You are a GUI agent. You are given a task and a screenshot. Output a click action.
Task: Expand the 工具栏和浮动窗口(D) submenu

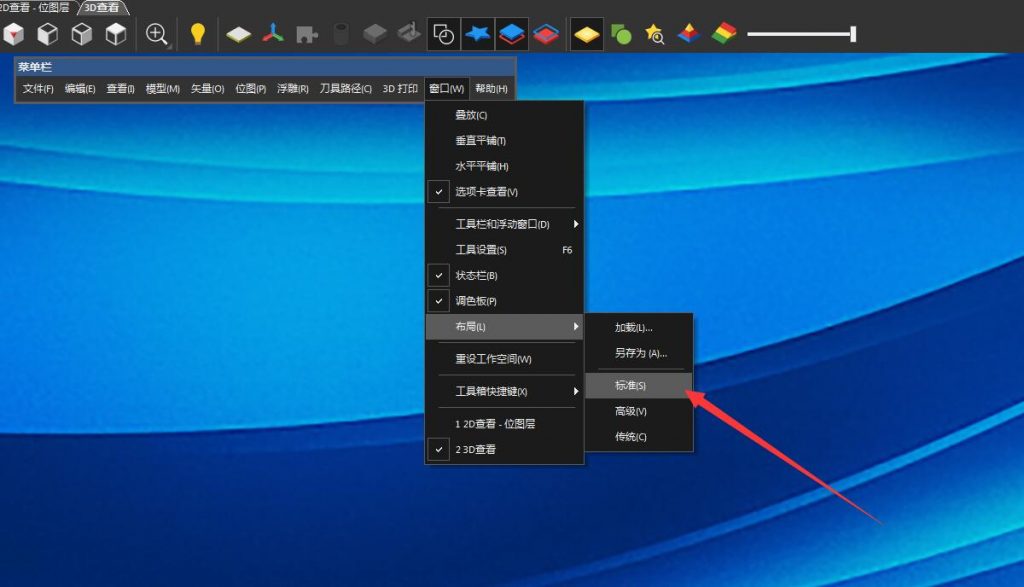pos(504,224)
